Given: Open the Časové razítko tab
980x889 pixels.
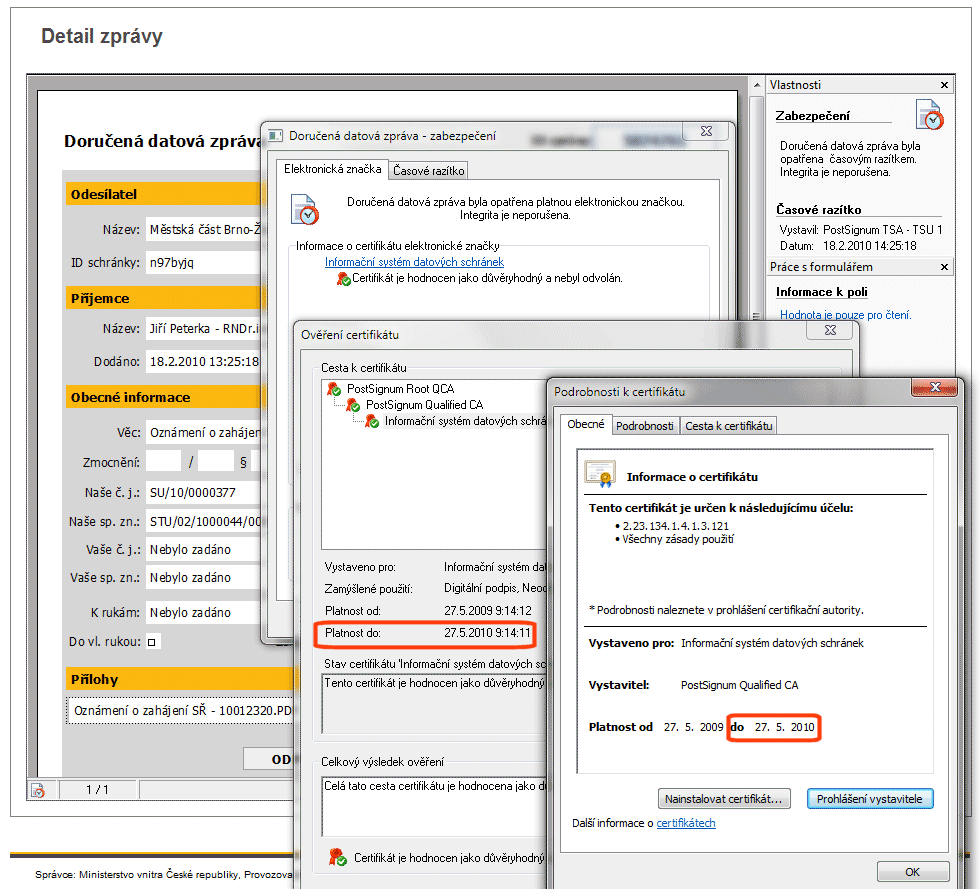Looking at the screenshot, I should (x=428, y=171).
